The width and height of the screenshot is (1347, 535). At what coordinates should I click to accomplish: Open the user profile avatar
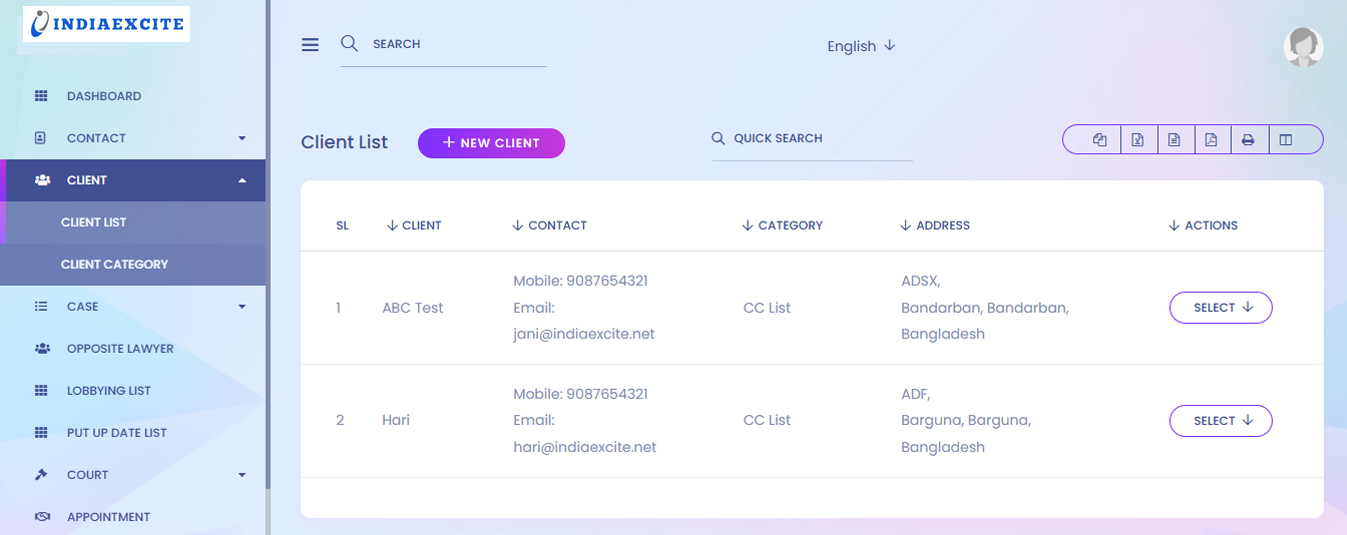[x=1303, y=47]
